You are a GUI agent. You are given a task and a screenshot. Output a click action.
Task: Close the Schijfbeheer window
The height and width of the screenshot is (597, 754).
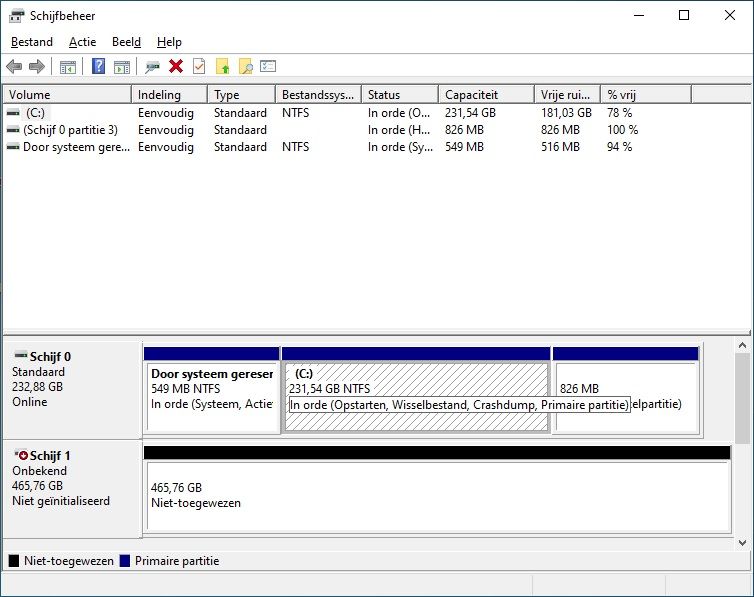(x=729, y=15)
